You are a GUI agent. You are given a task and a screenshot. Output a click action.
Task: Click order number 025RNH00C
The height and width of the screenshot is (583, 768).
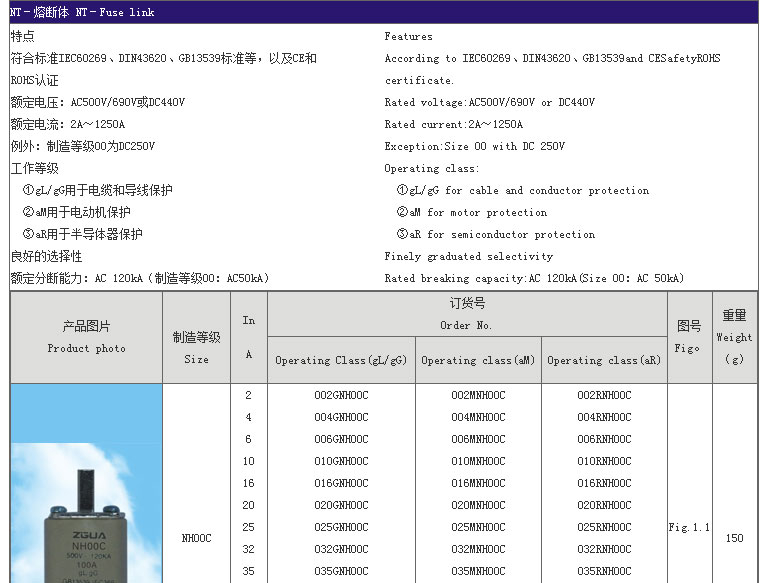tap(604, 528)
